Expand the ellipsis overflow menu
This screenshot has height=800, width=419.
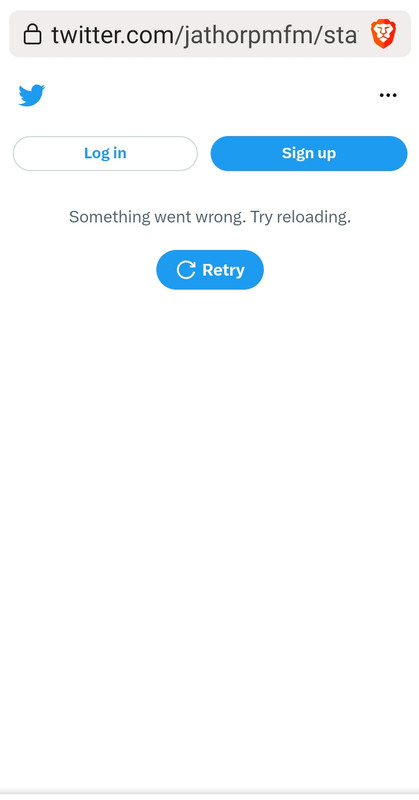coord(388,95)
